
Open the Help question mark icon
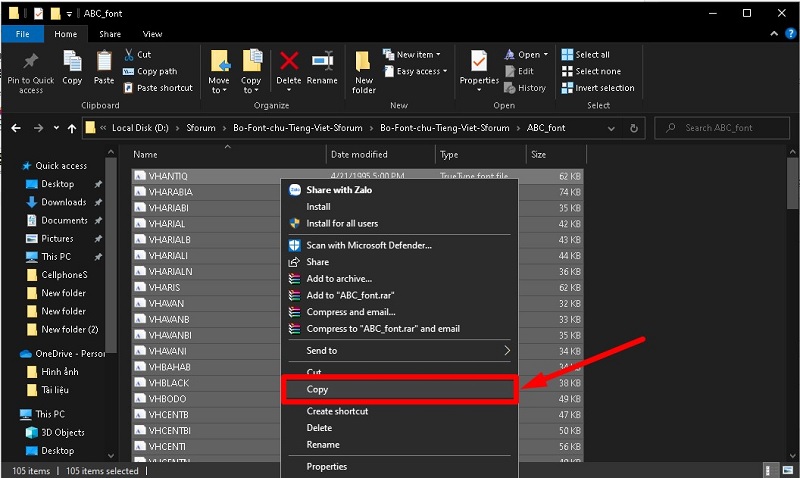790,34
